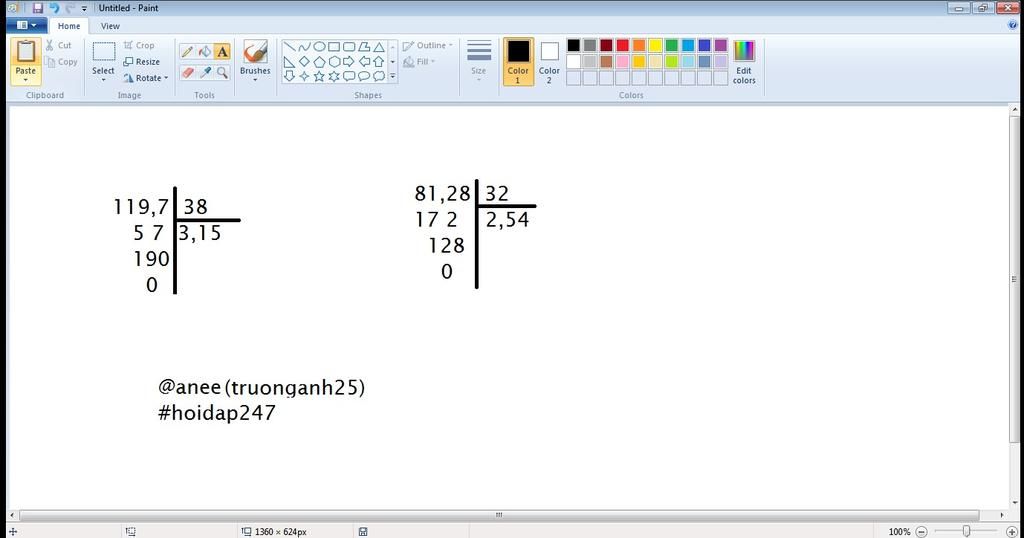Choose the straight Line shape
This screenshot has width=1024, height=538.
(289, 47)
